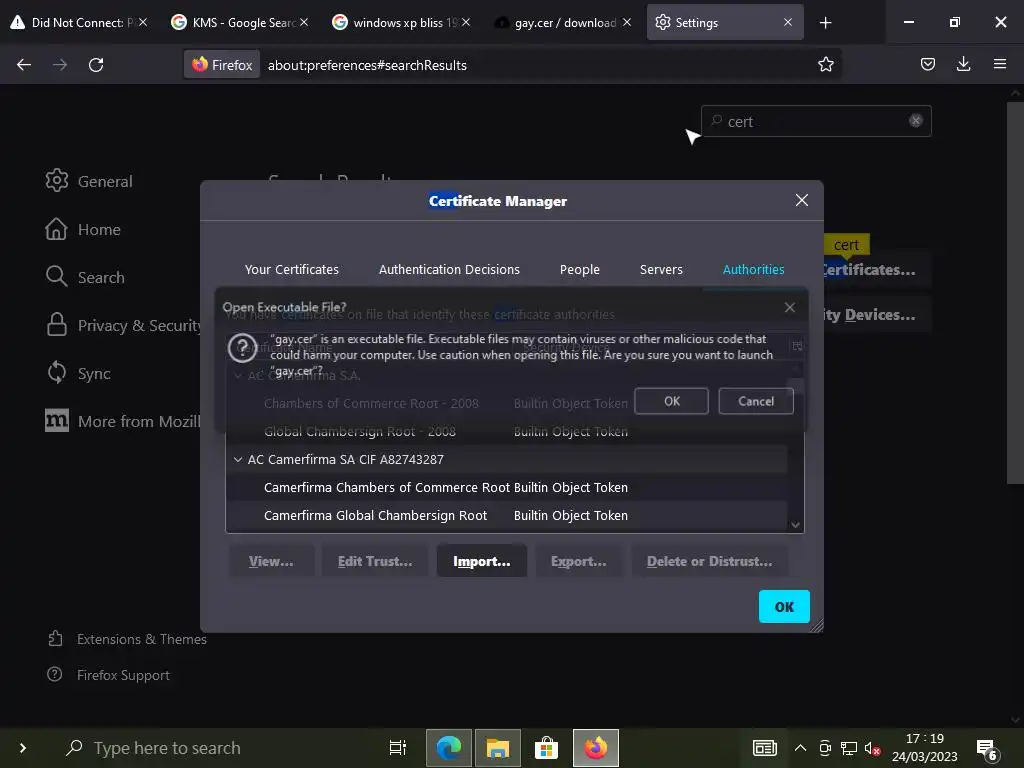This screenshot has height=768, width=1024.
Task: Open the Home settings category
Action: (x=83, y=229)
